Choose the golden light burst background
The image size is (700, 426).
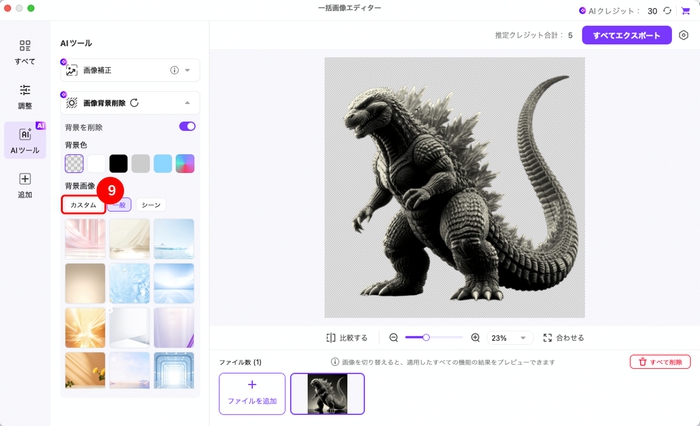click(x=85, y=327)
